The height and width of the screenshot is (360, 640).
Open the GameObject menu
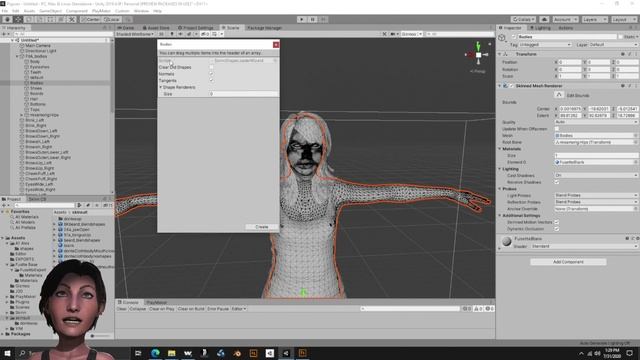tap(51, 11)
